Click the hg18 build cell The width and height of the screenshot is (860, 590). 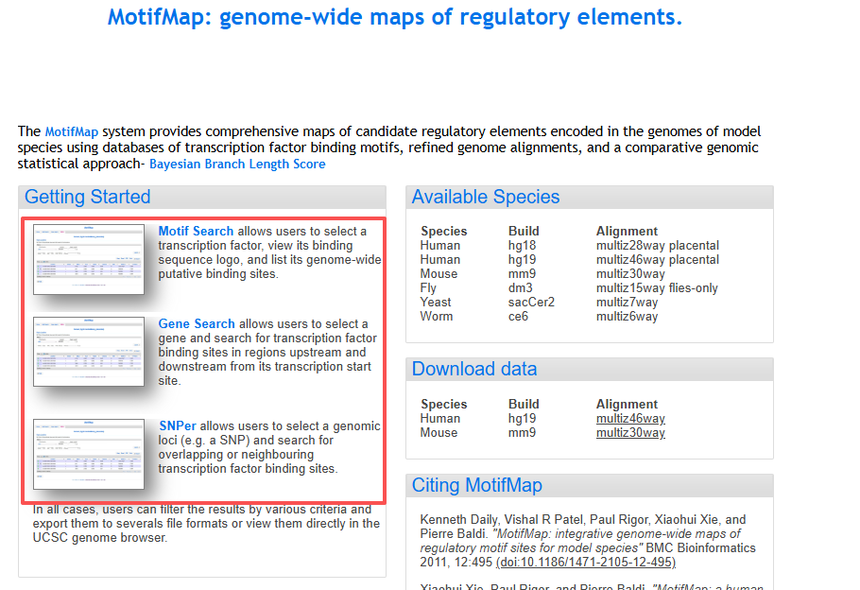pos(522,246)
